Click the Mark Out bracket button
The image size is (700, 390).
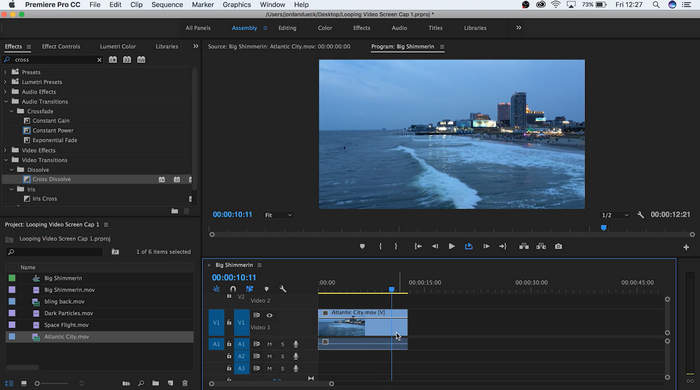tap(396, 246)
